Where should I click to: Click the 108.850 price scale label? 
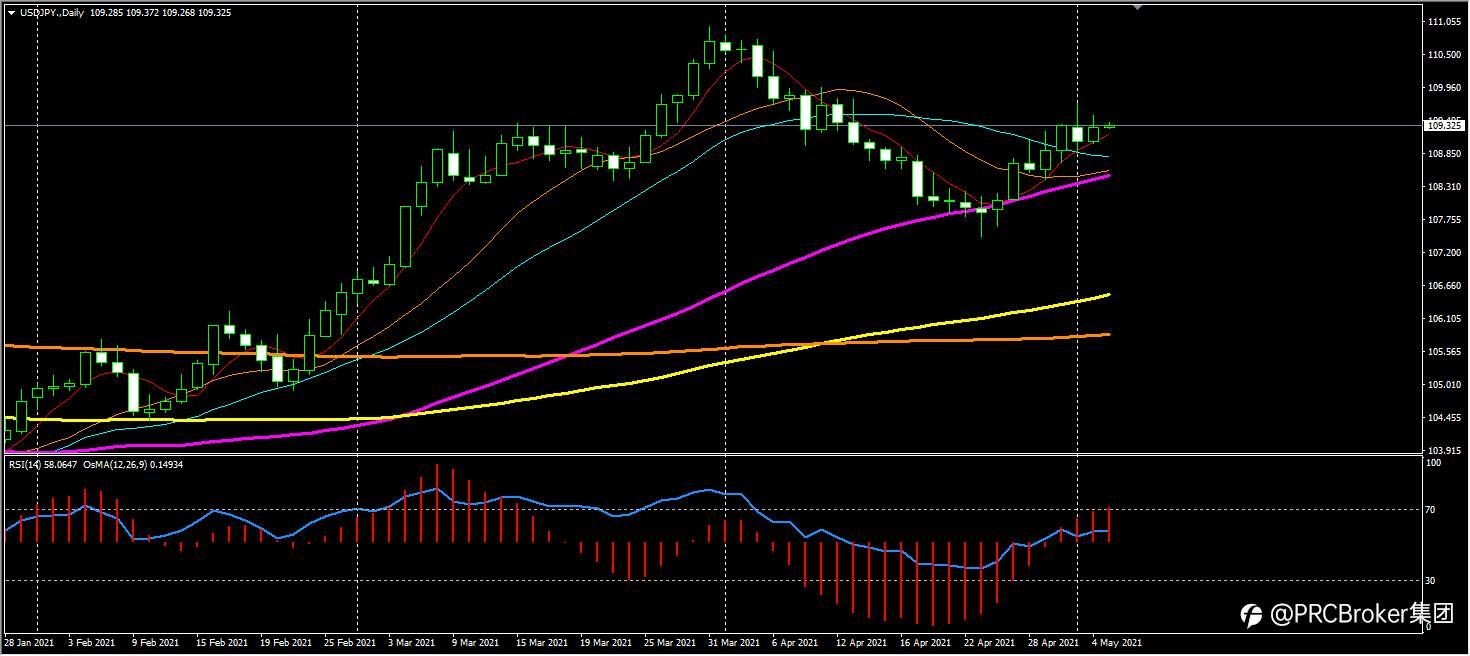pyautogui.click(x=1445, y=154)
